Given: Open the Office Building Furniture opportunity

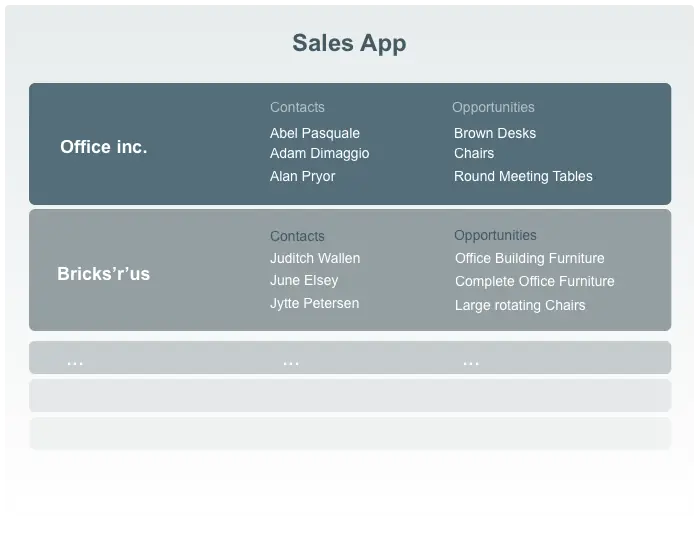Looking at the screenshot, I should pos(529,258).
